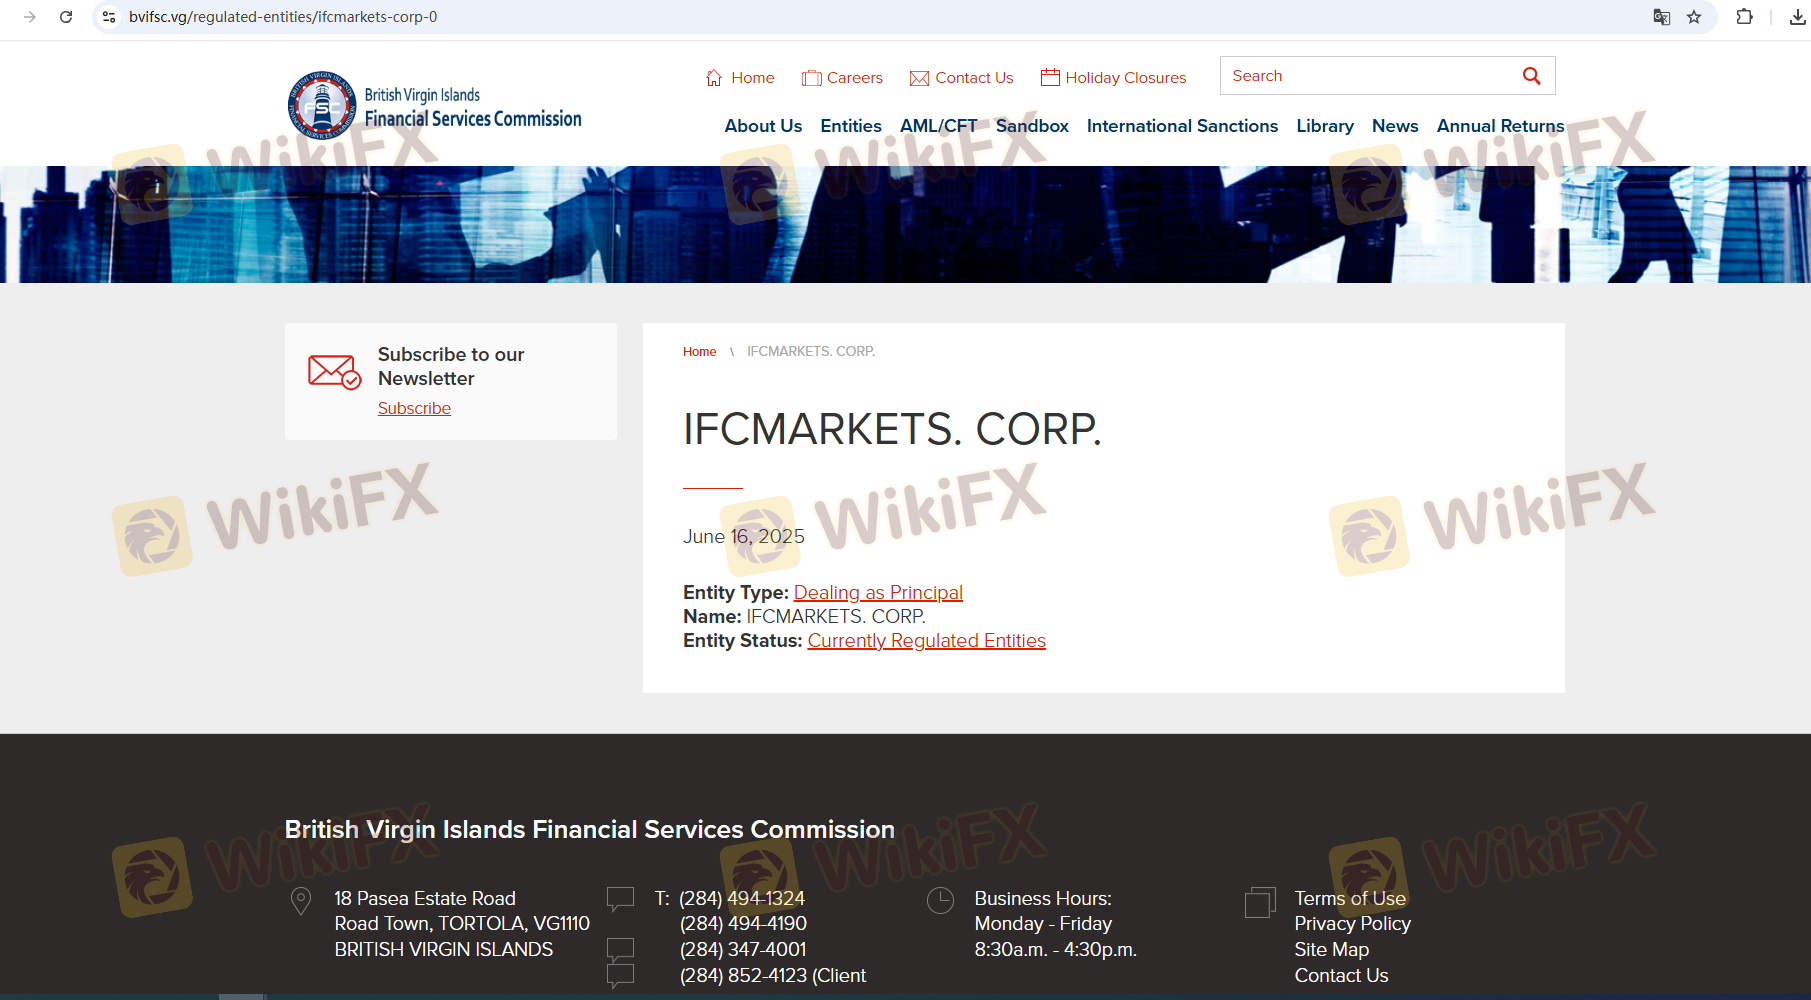1811x1000 pixels.
Task: Click the speech bubble icon beside (284) 494-1324
Action: [x=620, y=898]
